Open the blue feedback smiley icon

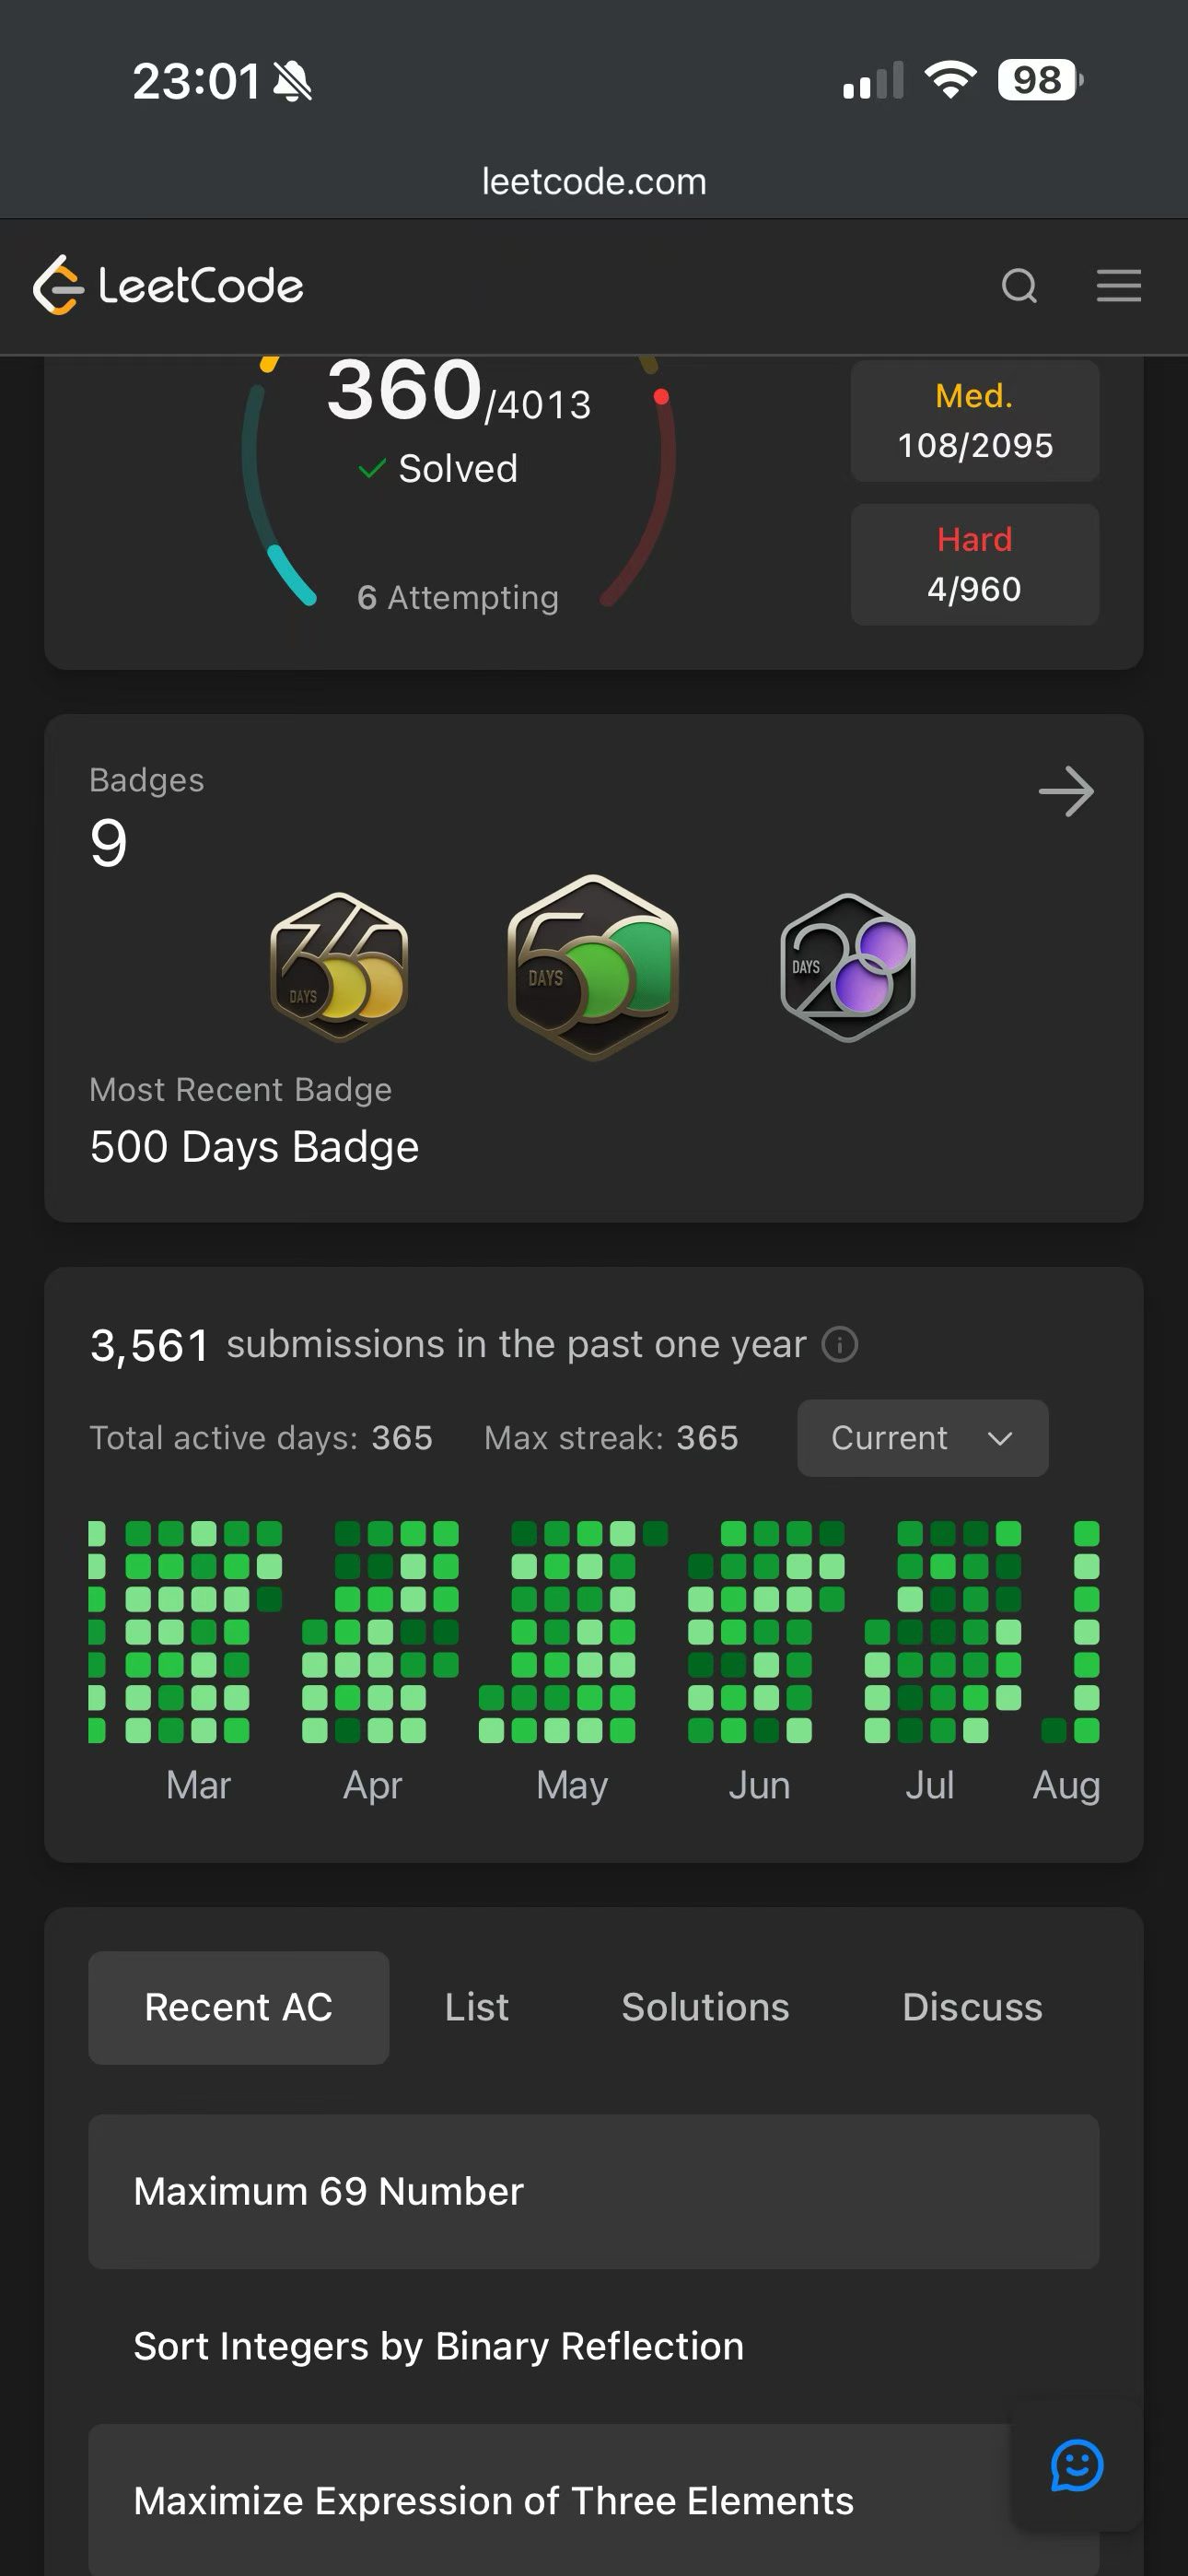coord(1077,2465)
